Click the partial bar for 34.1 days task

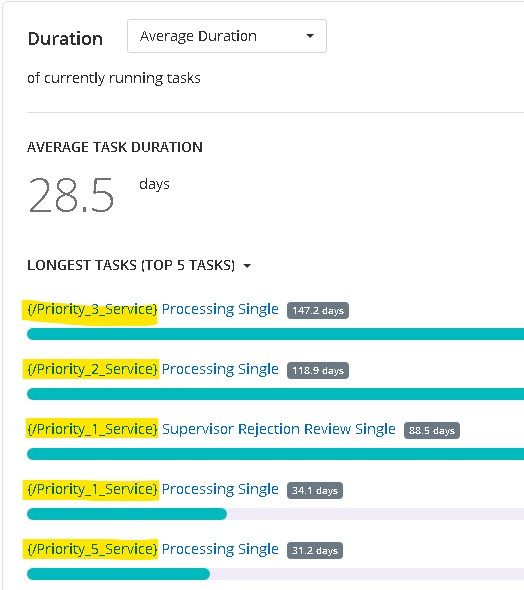(x=127, y=514)
